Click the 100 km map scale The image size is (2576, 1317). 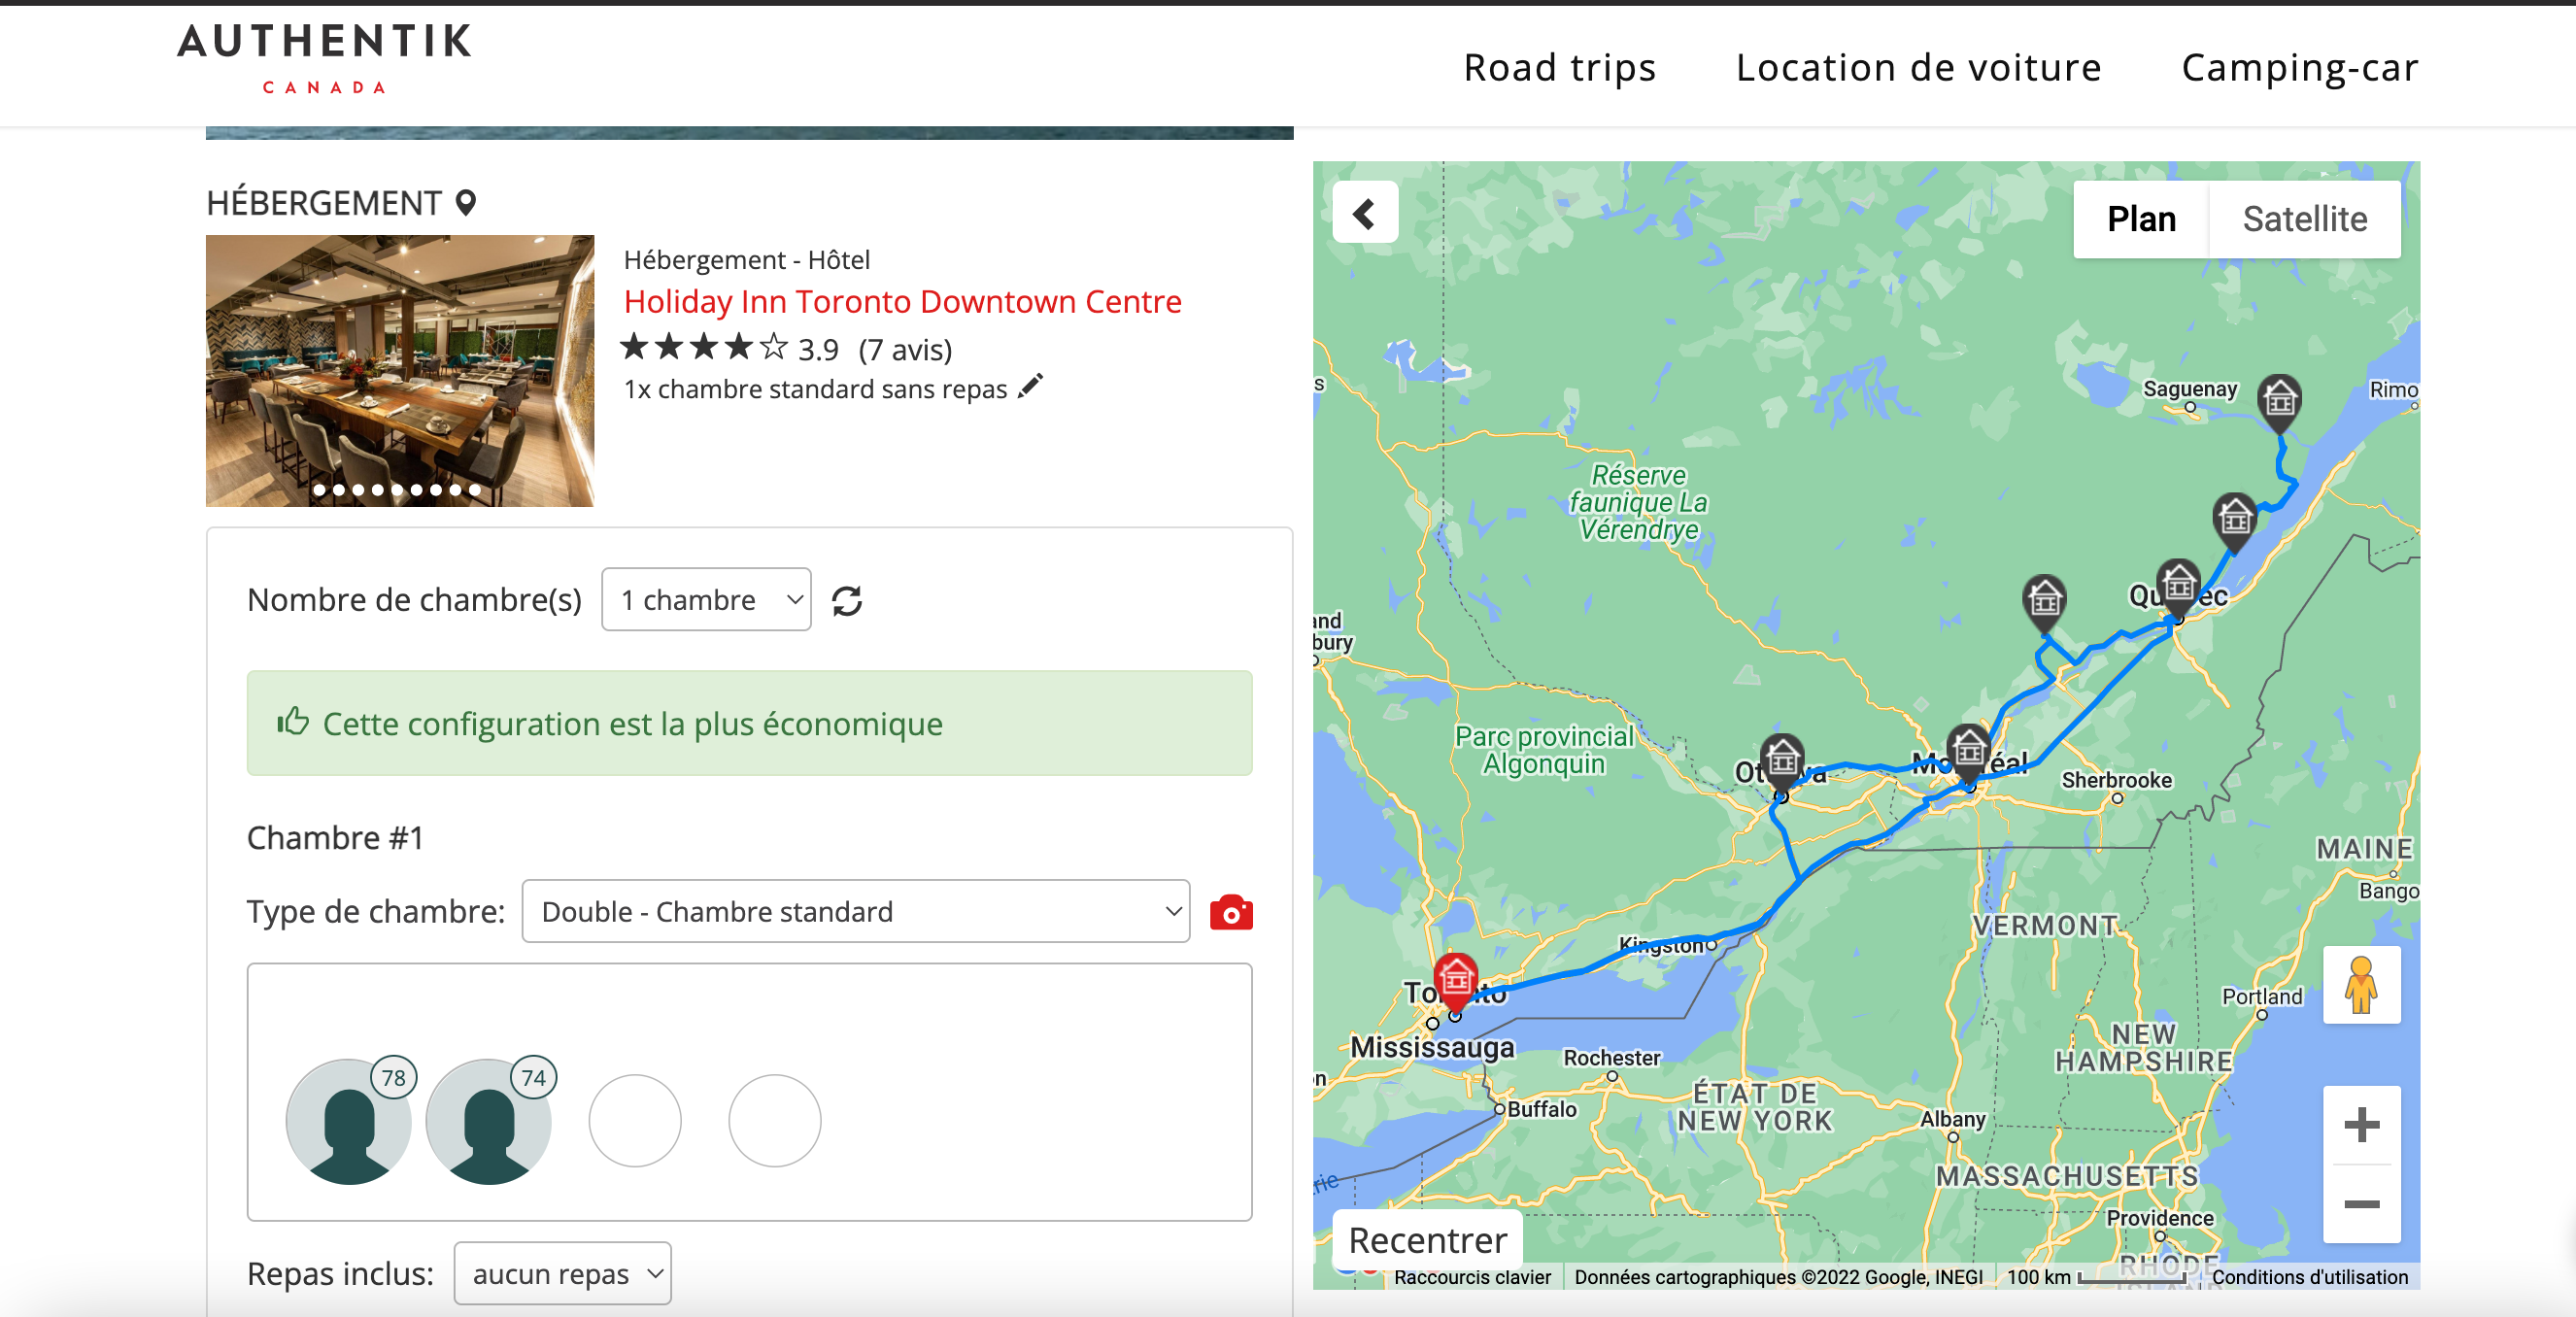point(2096,1276)
